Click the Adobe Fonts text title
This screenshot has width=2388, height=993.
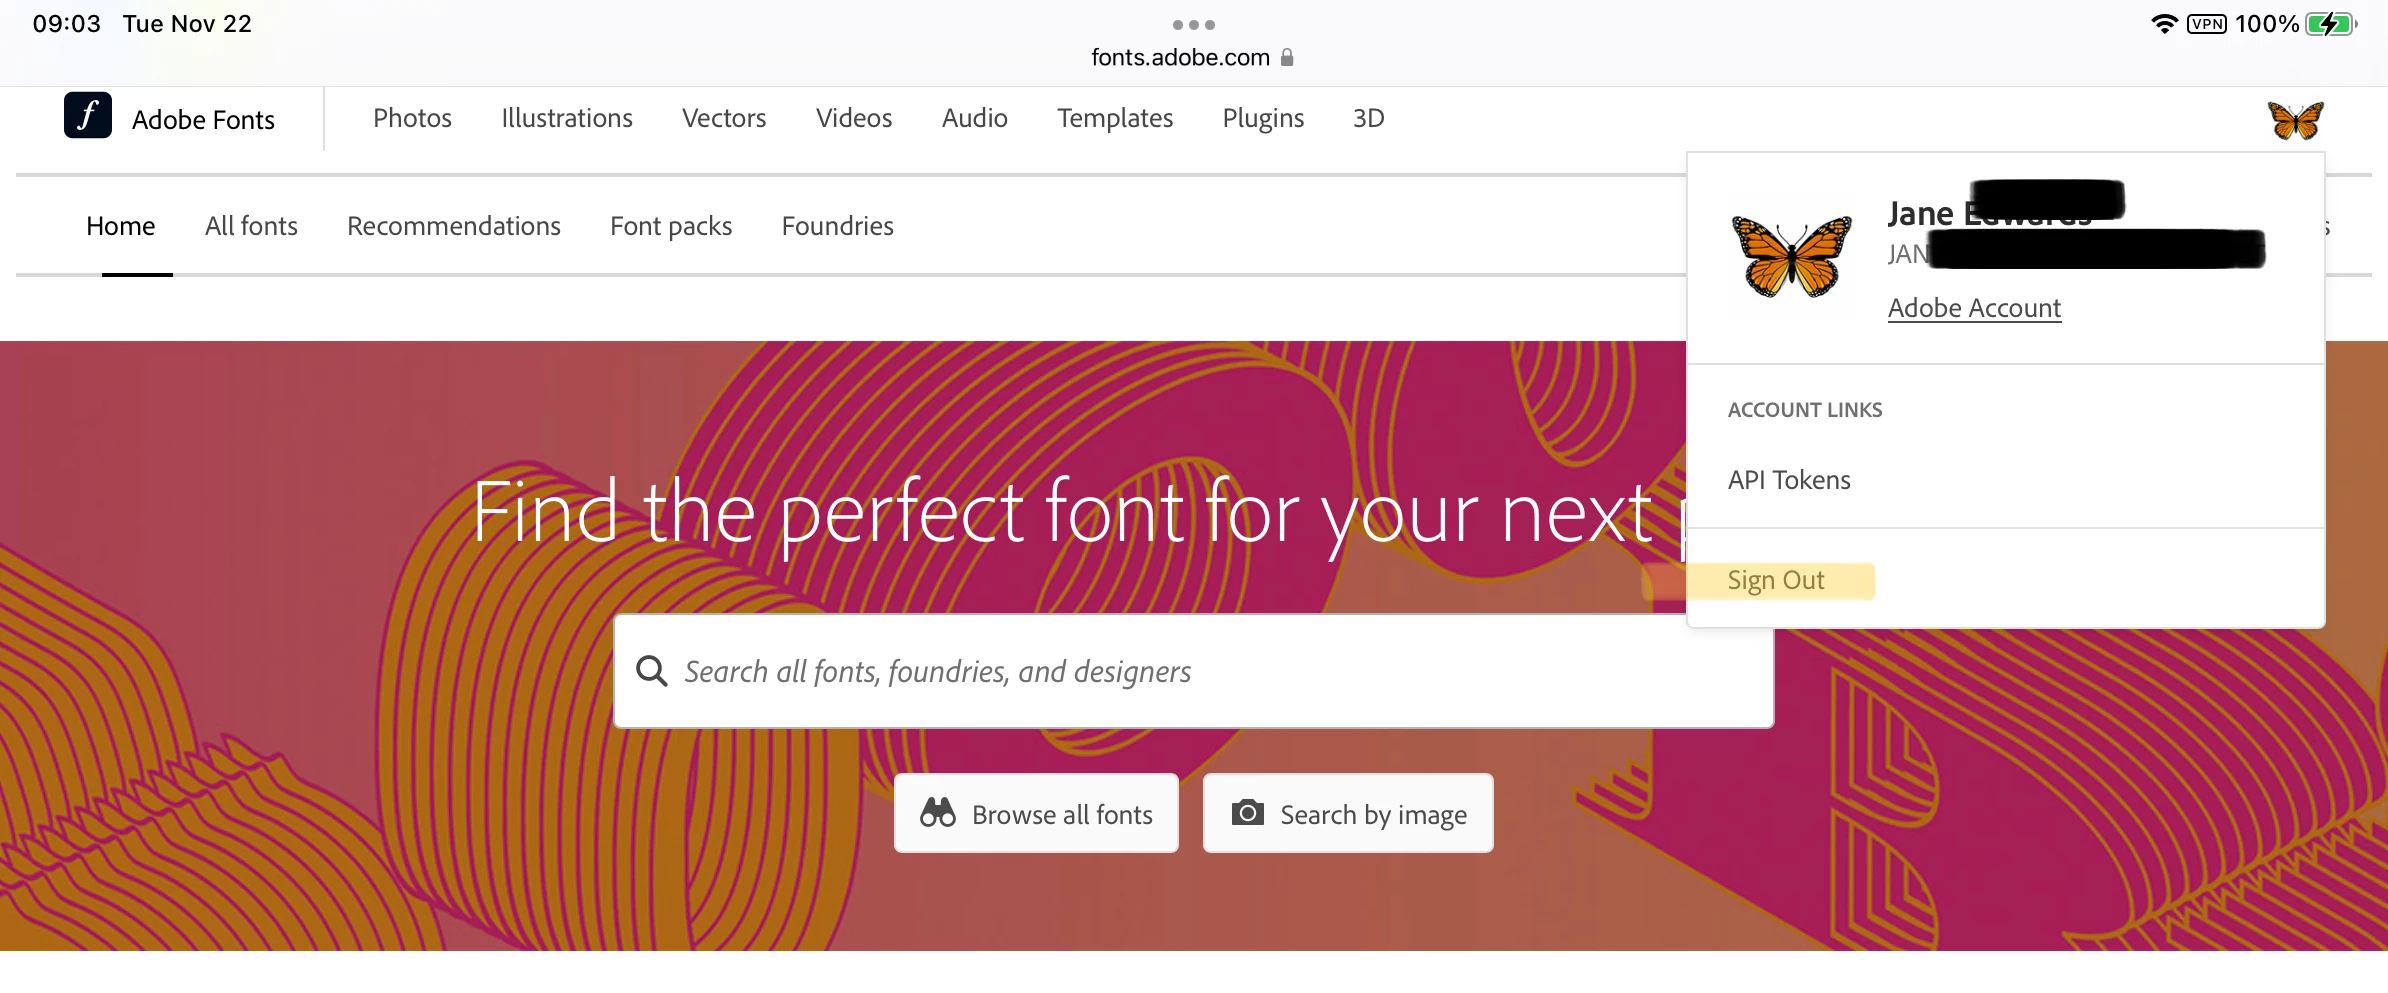pyautogui.click(x=203, y=120)
